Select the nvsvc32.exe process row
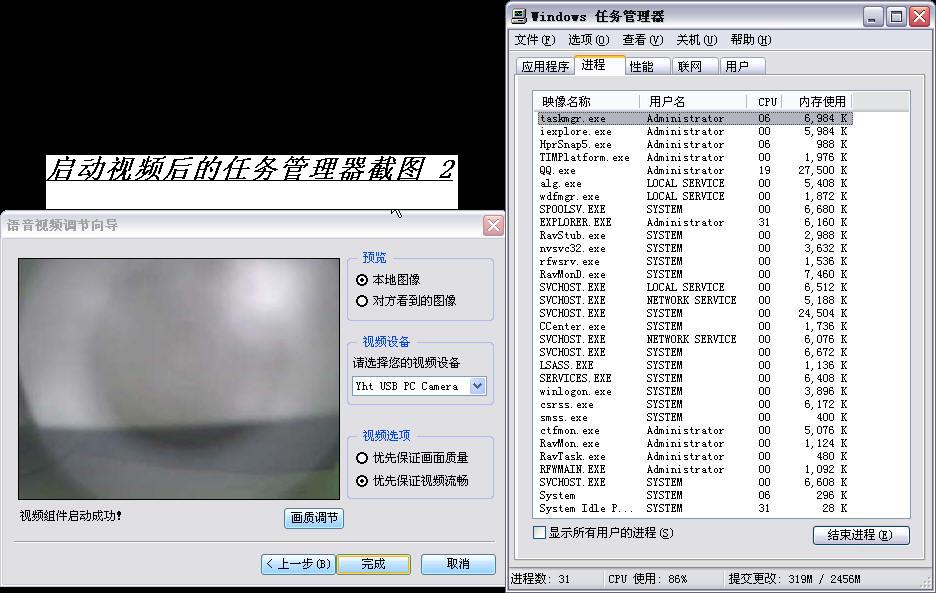The image size is (936, 593). point(694,248)
